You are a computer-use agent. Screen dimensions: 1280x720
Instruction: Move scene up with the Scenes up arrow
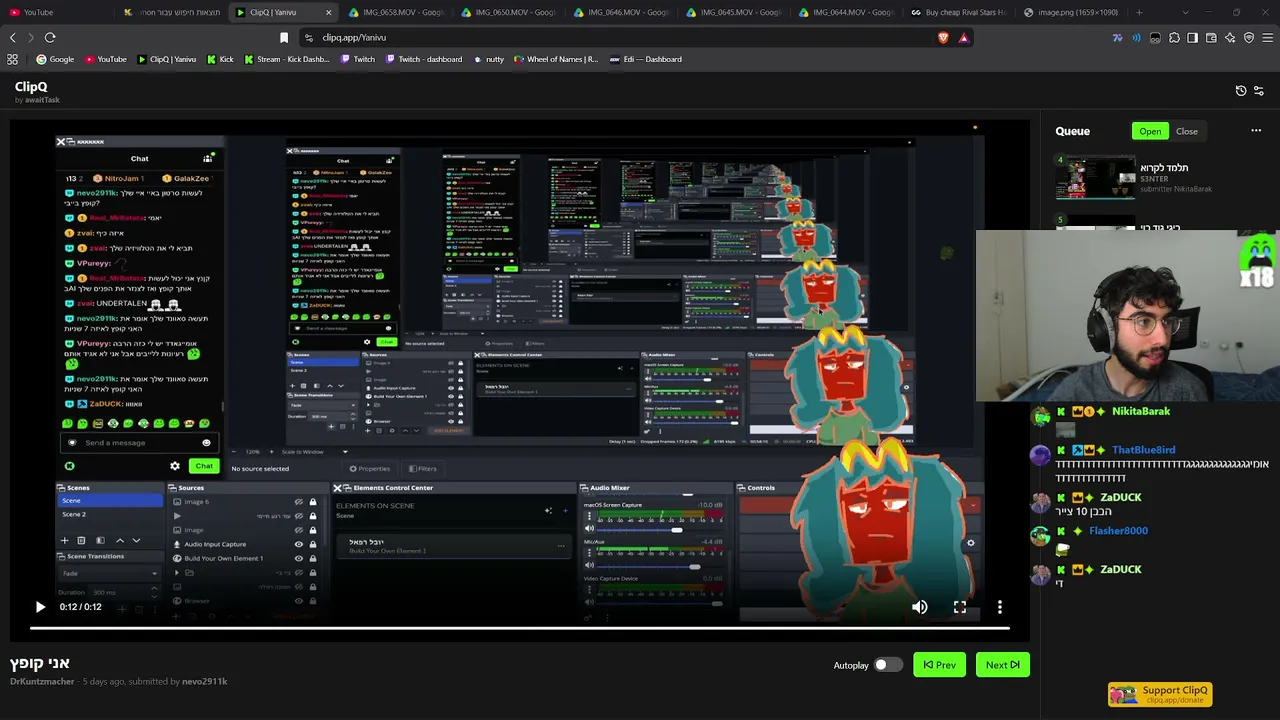120,540
